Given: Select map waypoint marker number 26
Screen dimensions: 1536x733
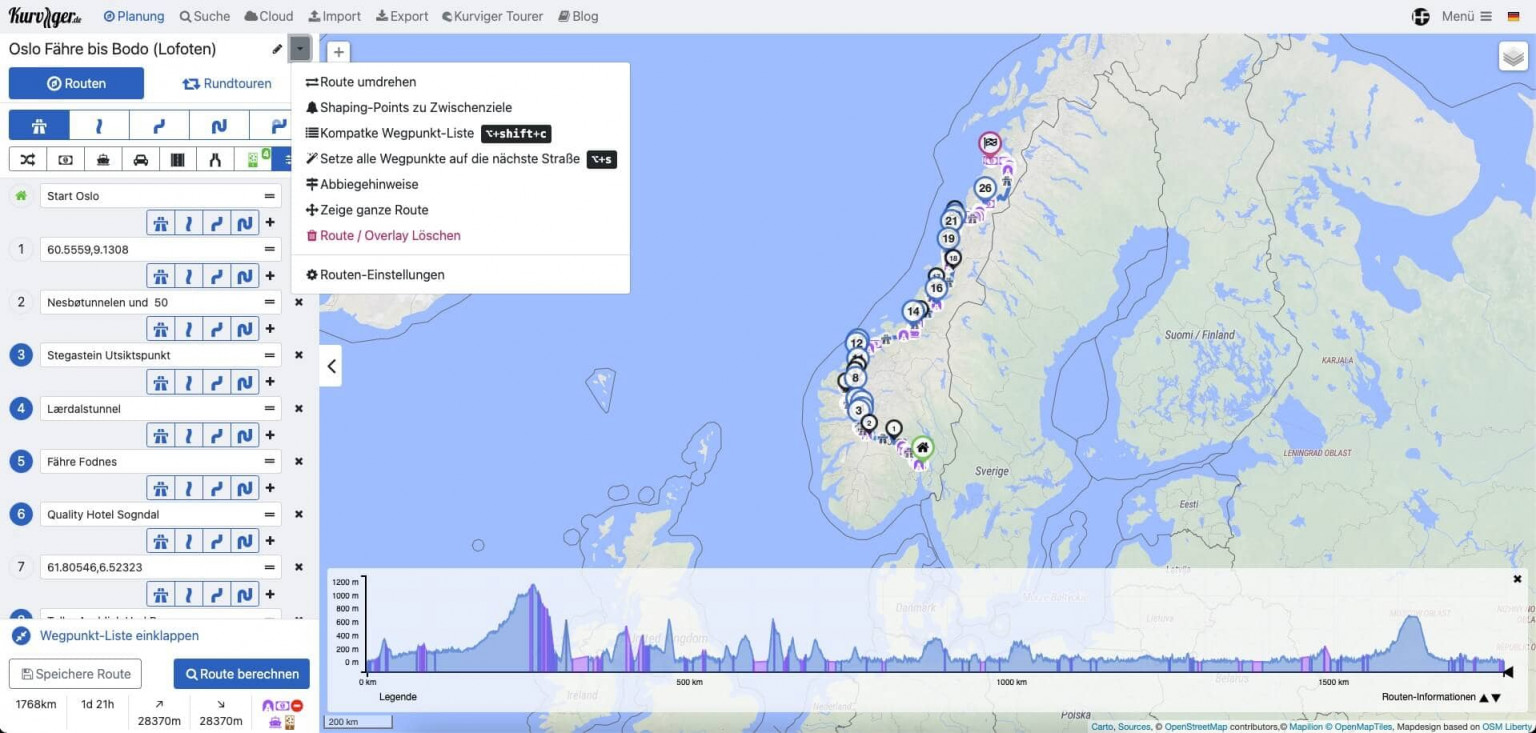Looking at the screenshot, I should [985, 188].
